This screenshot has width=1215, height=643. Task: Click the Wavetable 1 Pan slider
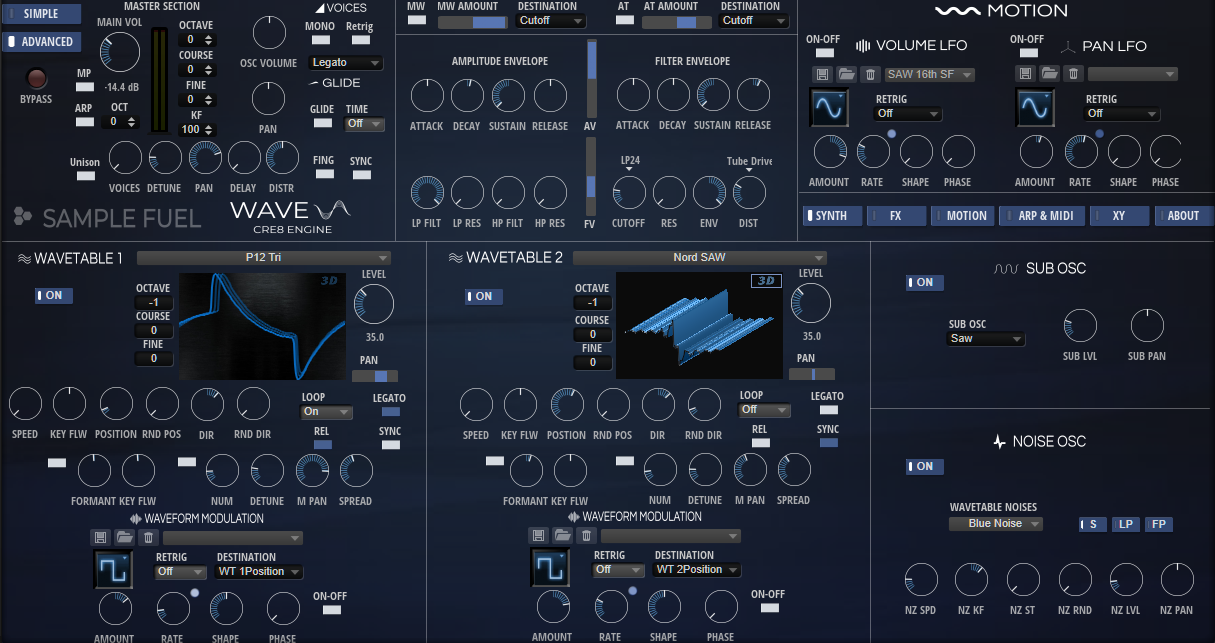[x=375, y=376]
